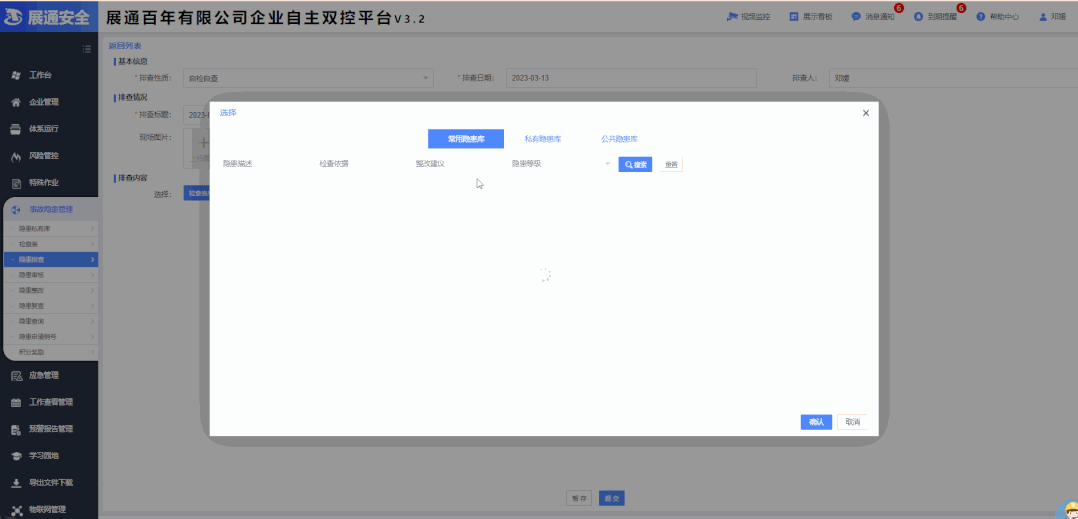
Task: Expand 隐患排查 submenu arrow
Action: coord(92,260)
